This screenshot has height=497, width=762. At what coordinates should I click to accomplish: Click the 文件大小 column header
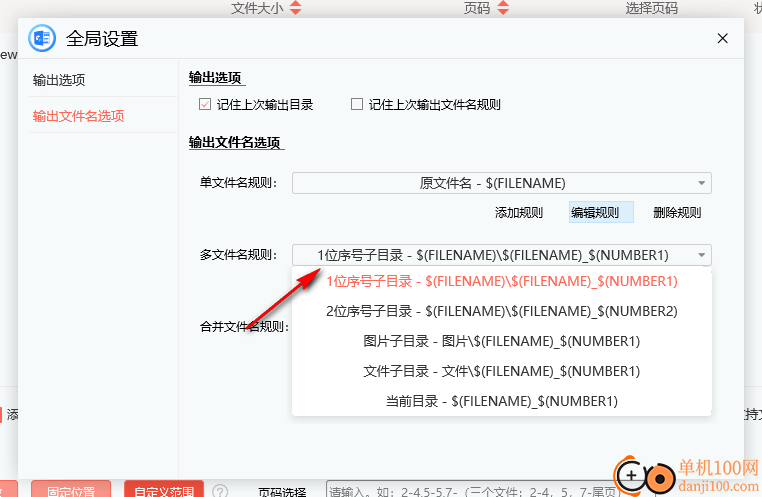(x=257, y=8)
